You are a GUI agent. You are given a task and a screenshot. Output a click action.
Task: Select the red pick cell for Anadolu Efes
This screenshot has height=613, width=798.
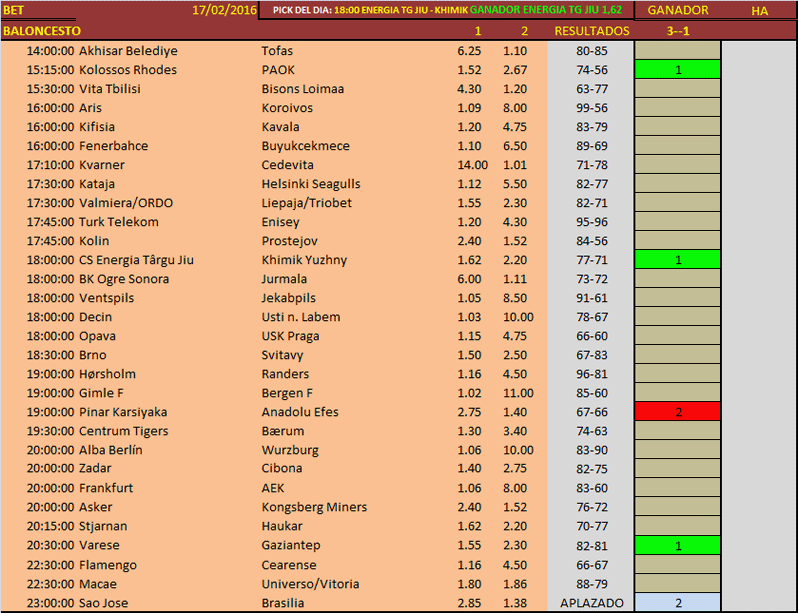click(677, 411)
